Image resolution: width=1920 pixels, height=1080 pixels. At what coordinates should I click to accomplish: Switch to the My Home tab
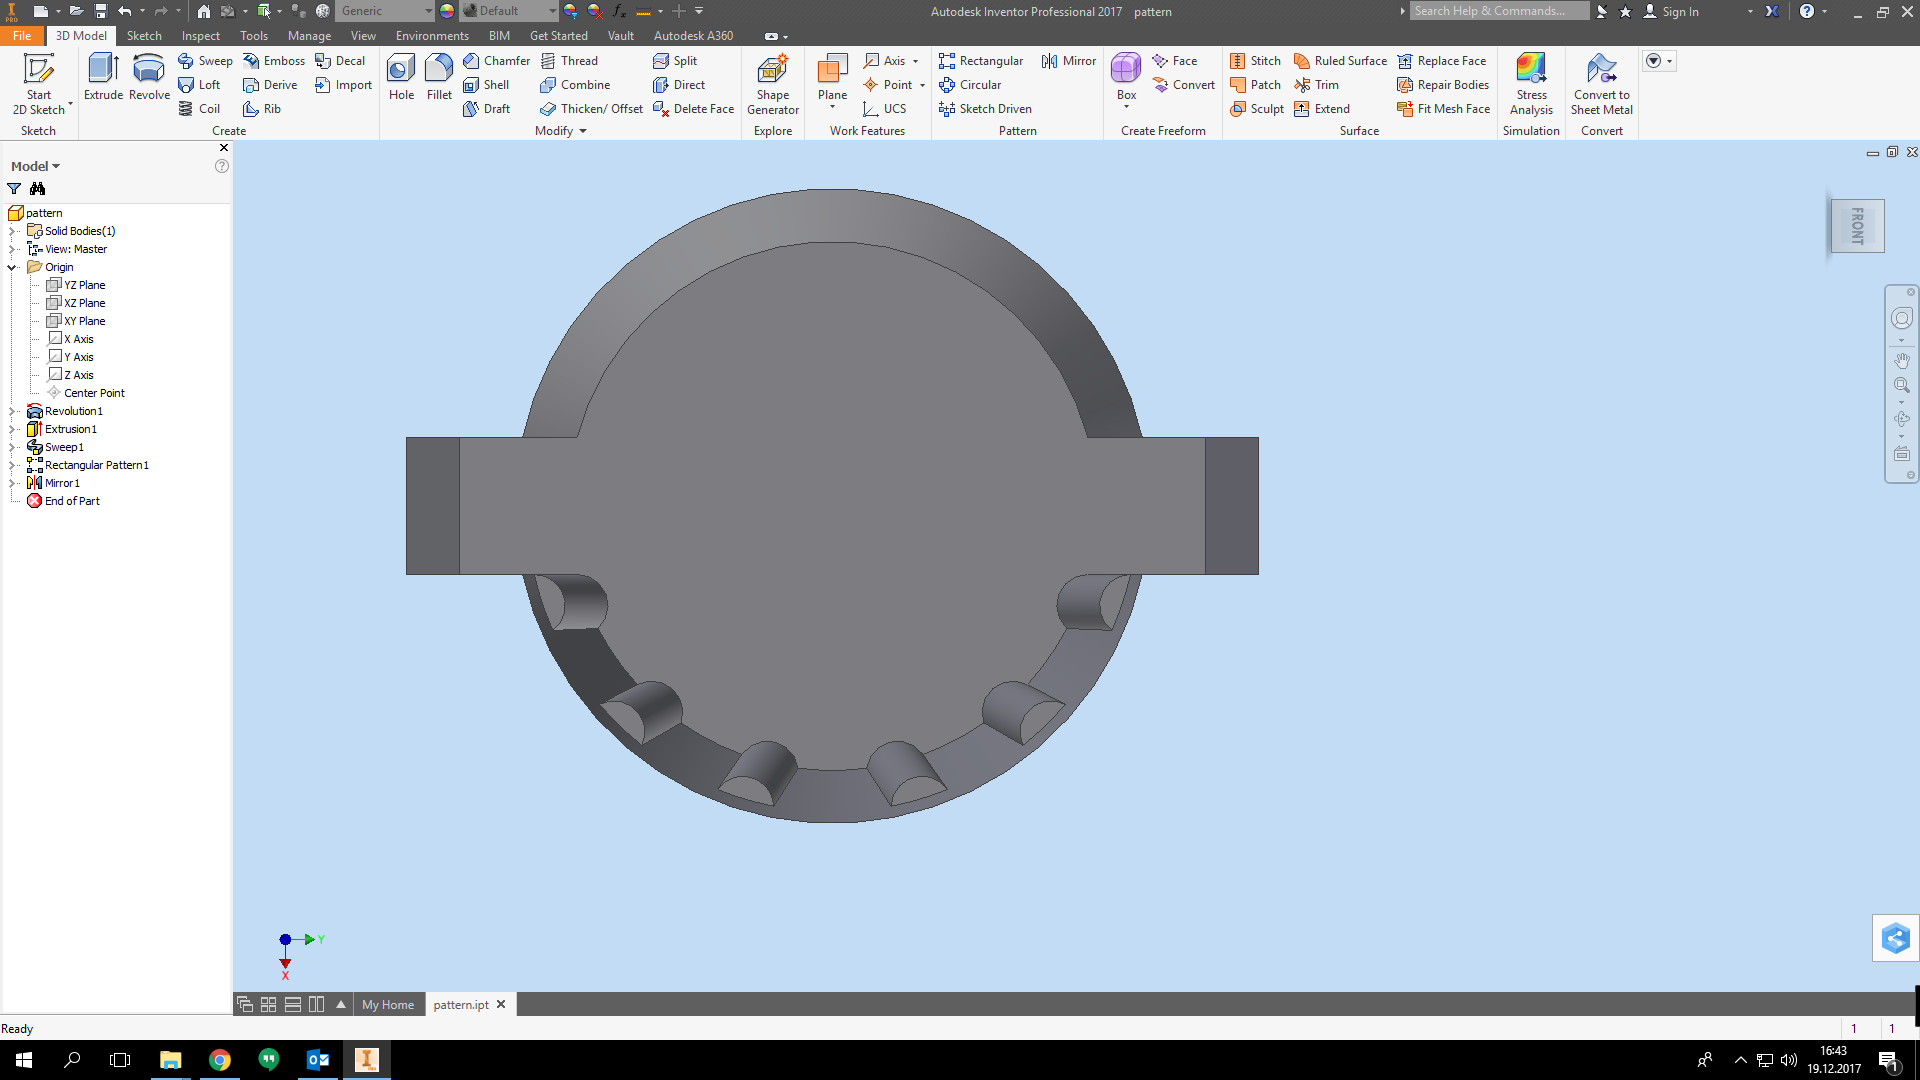point(388,1004)
